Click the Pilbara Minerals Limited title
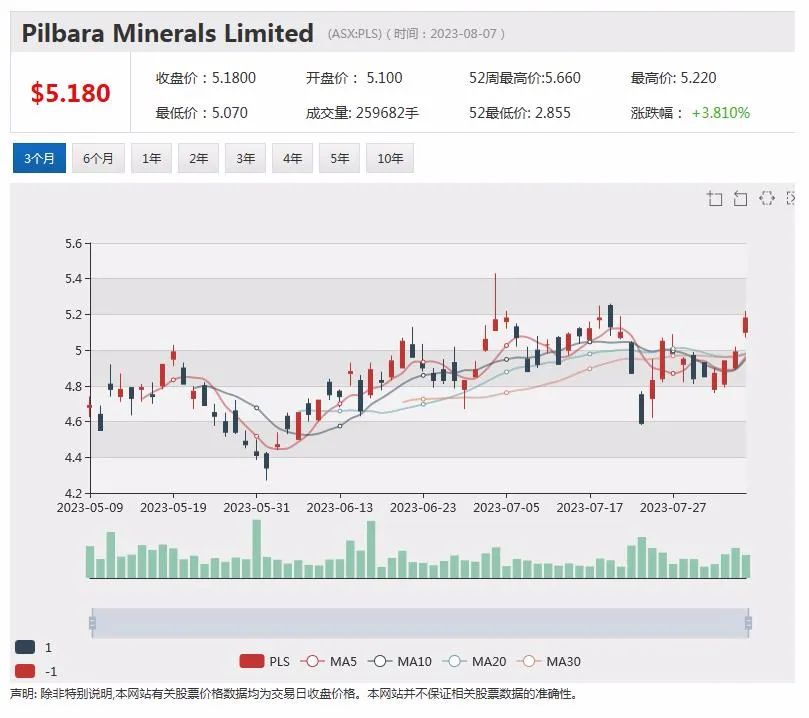 coord(168,33)
